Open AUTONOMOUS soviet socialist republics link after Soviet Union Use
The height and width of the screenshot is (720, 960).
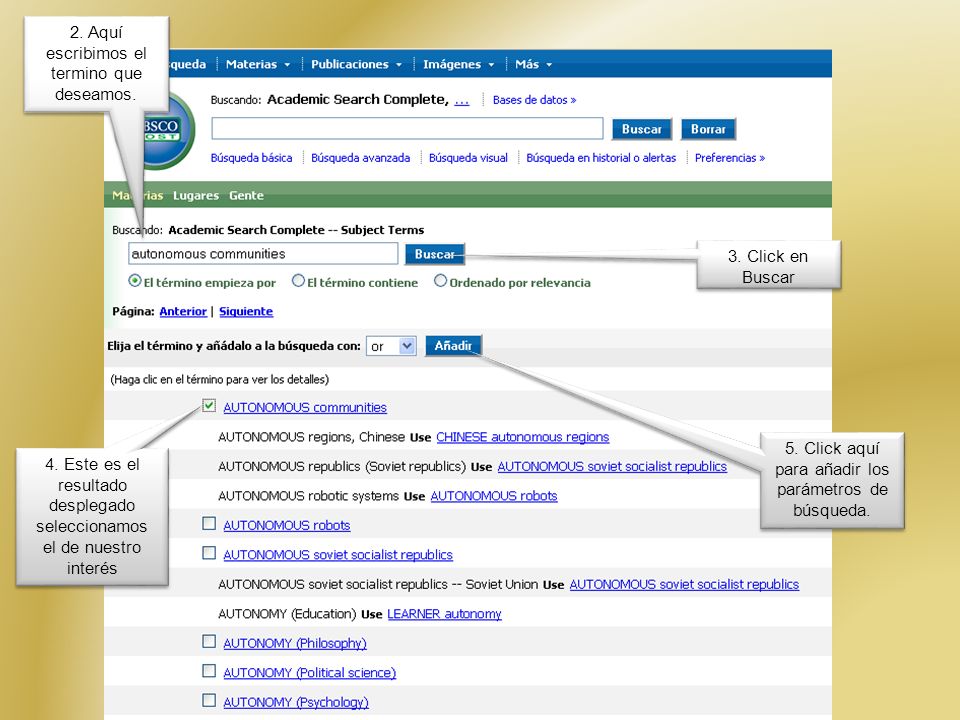tap(684, 585)
